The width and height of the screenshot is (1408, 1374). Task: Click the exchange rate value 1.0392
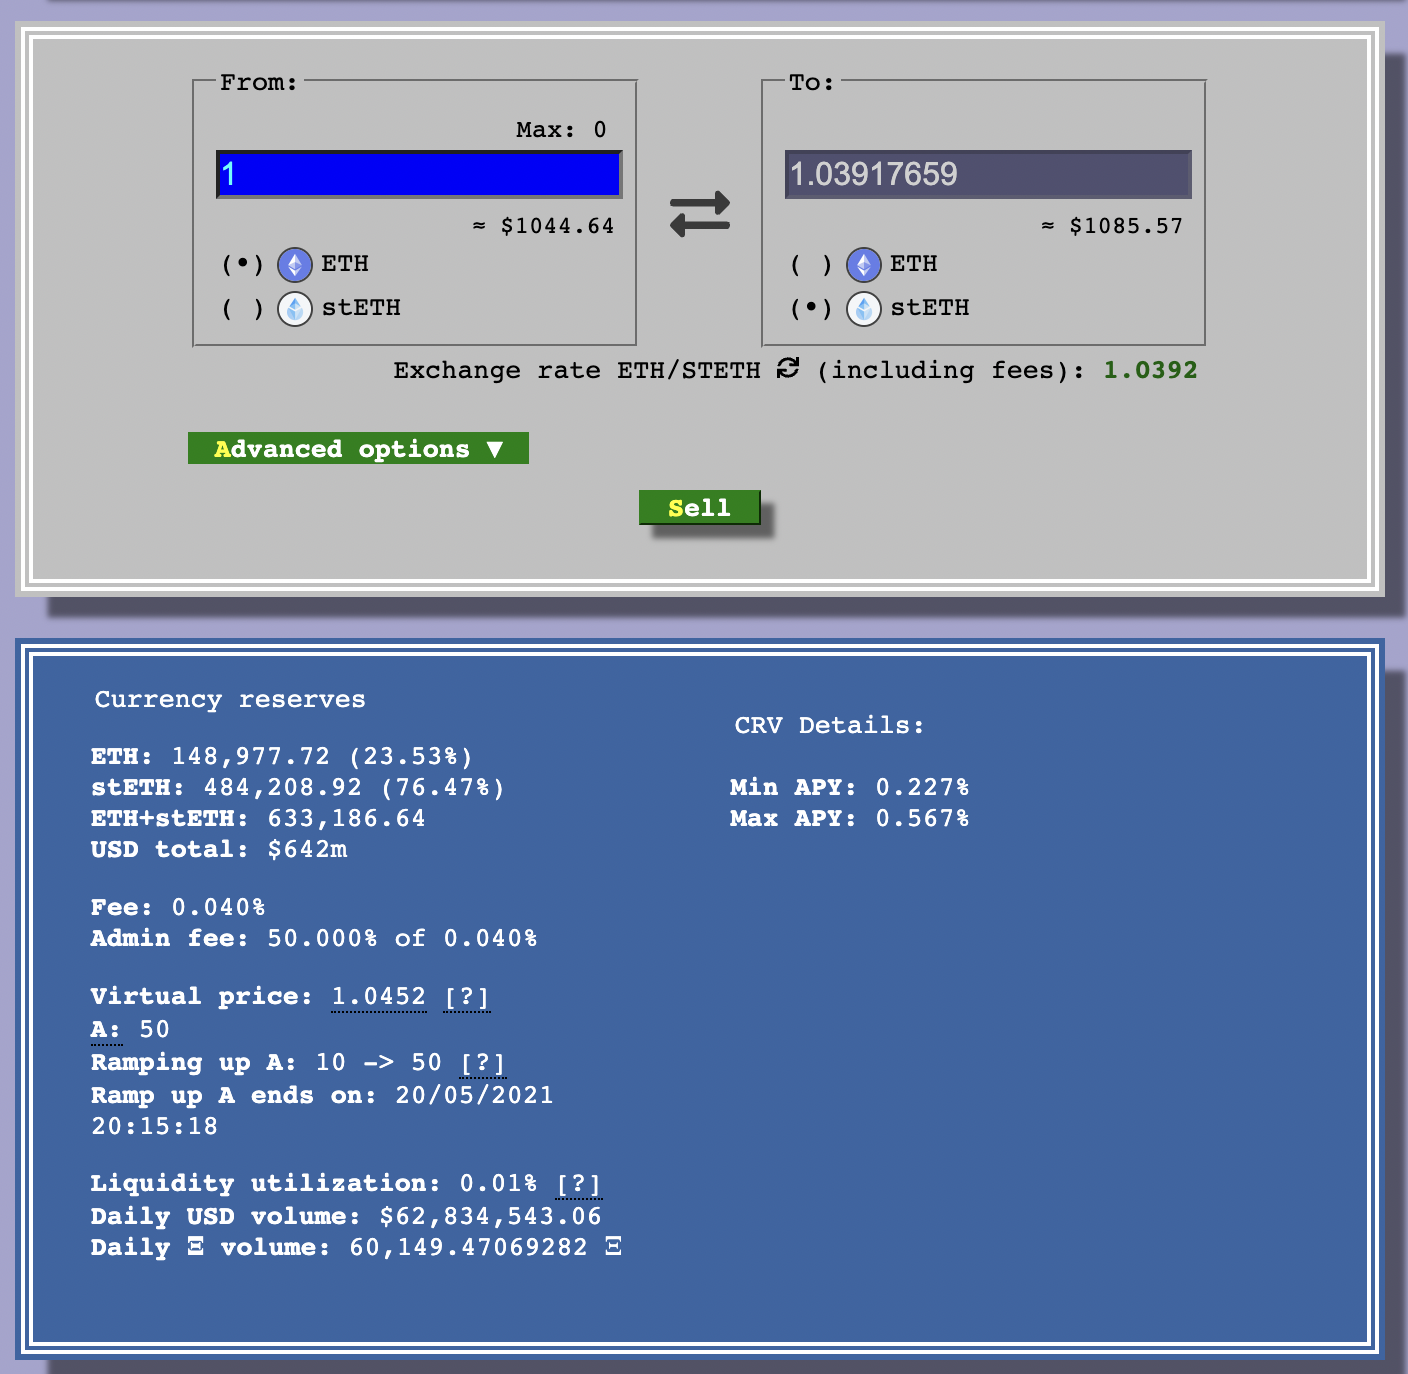[1150, 370]
